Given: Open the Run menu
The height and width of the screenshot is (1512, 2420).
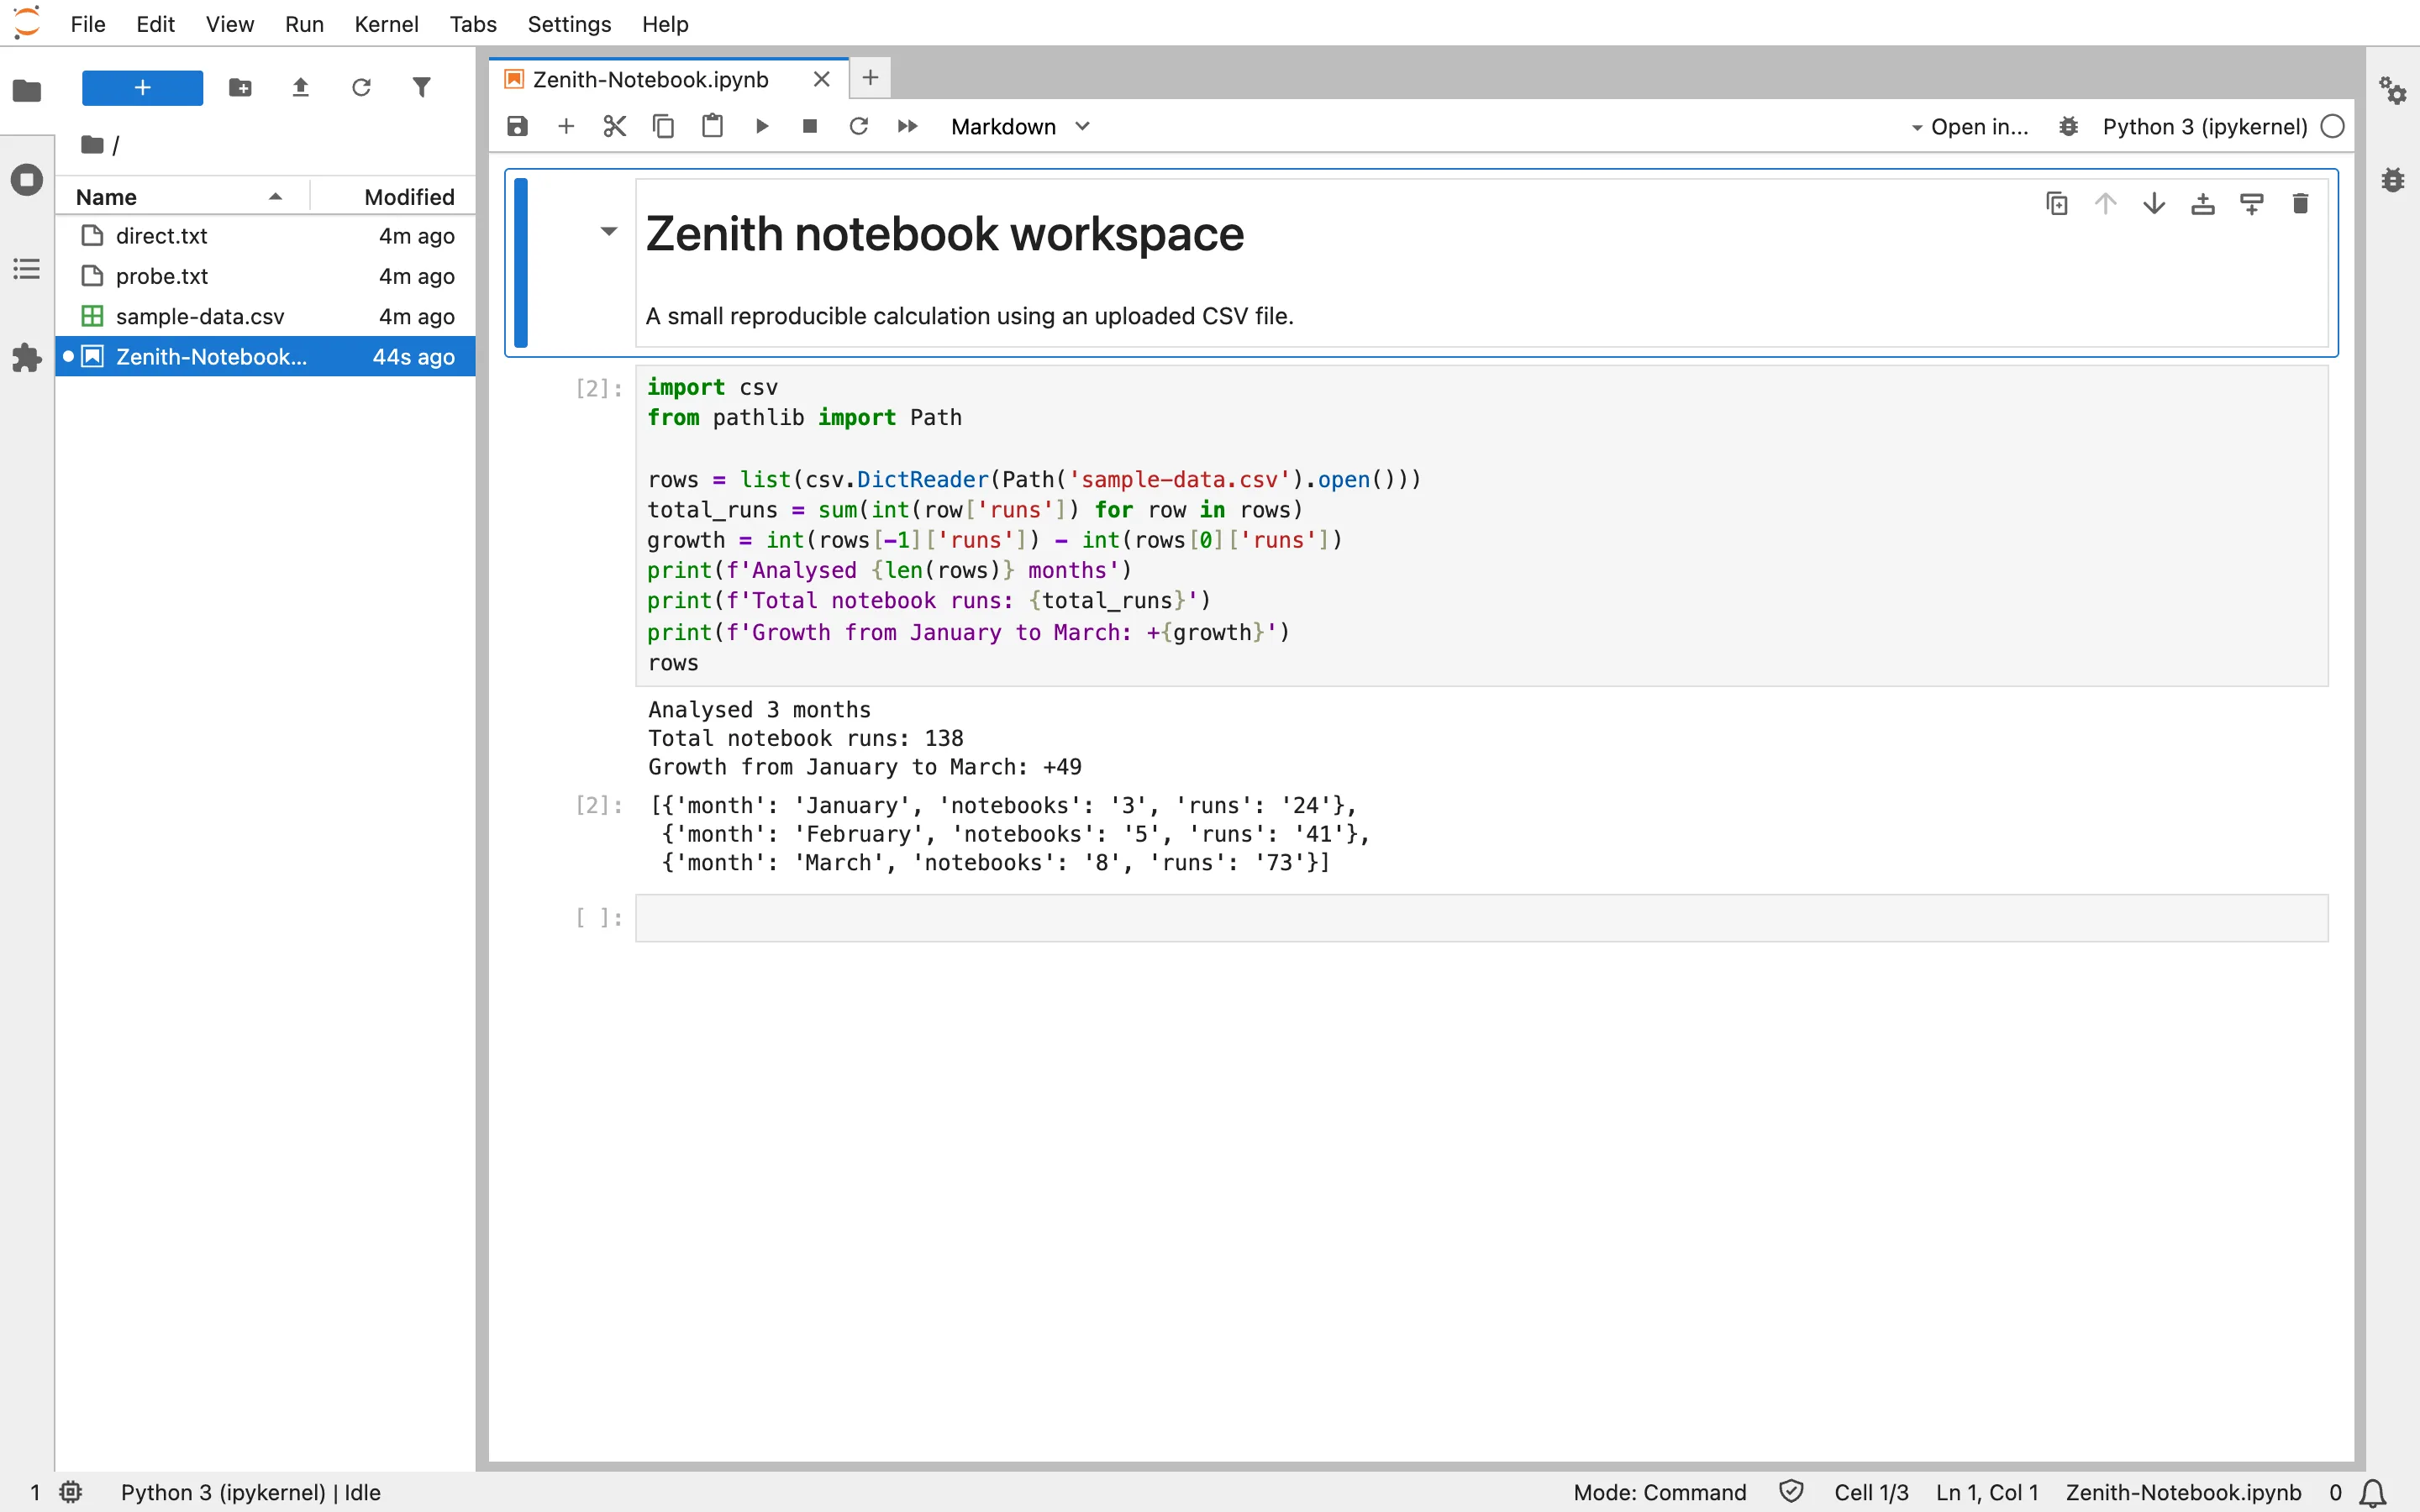Looking at the screenshot, I should click(304, 24).
